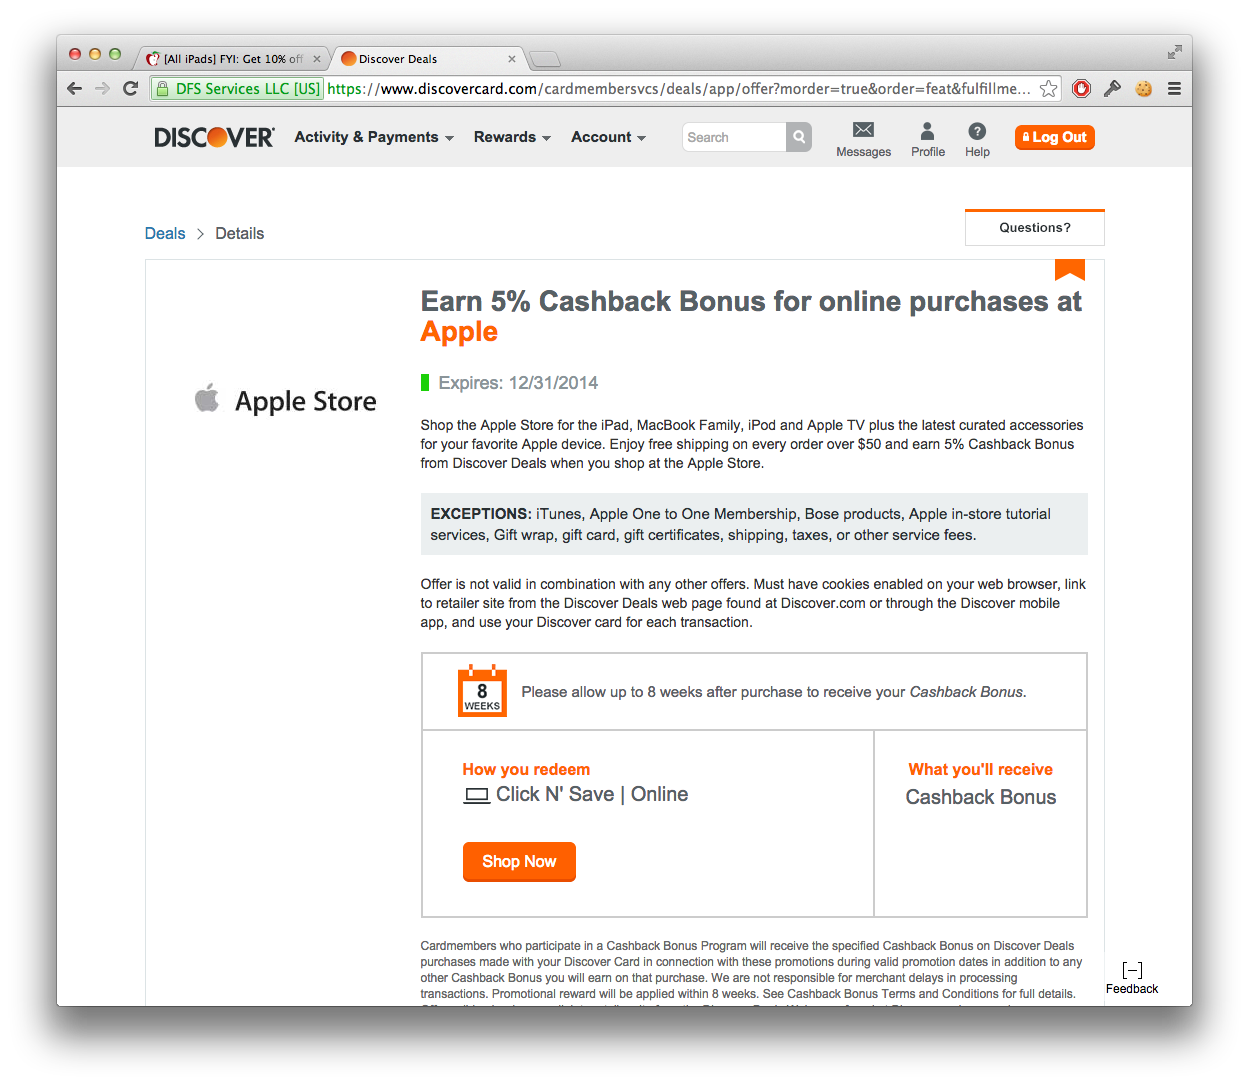The image size is (1249, 1085).
Task: Go back to Deals breadcrumb link
Action: tap(165, 233)
